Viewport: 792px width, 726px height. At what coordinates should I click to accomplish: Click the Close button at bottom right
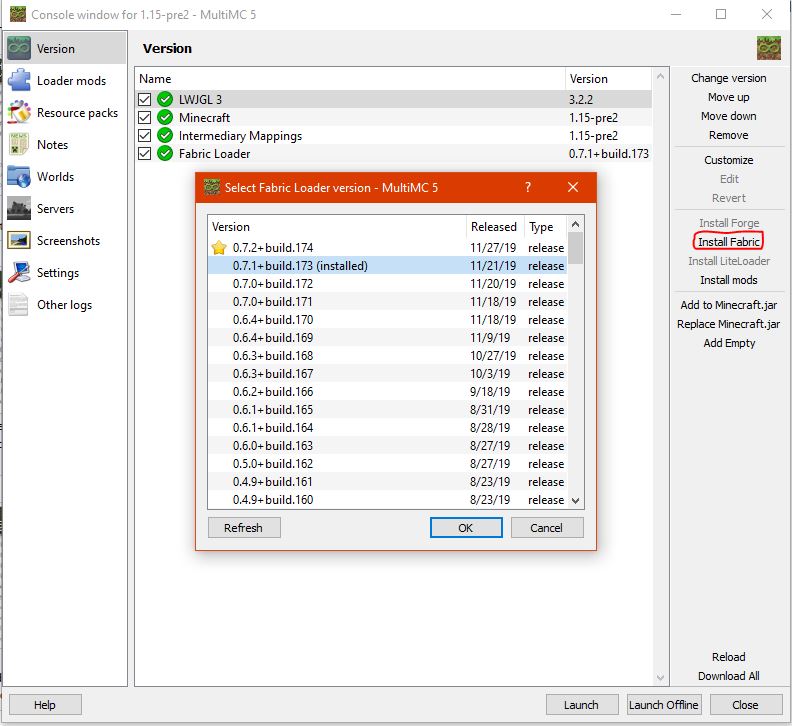click(x=745, y=704)
